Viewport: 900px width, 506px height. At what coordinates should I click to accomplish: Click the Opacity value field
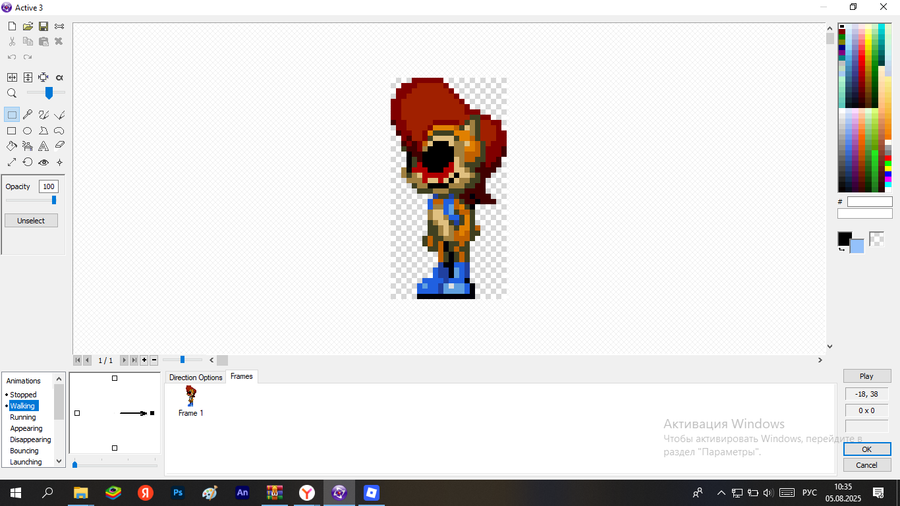tap(48, 186)
